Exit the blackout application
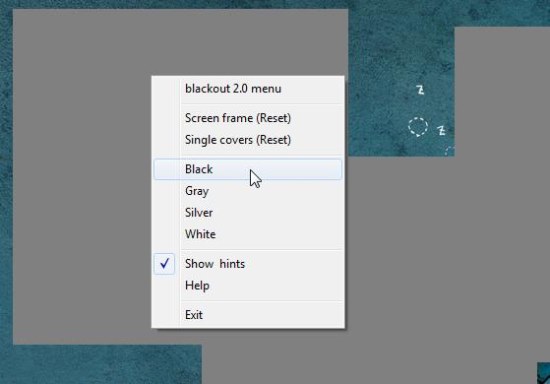Screen dimensions: 550x384 (248, 315)
